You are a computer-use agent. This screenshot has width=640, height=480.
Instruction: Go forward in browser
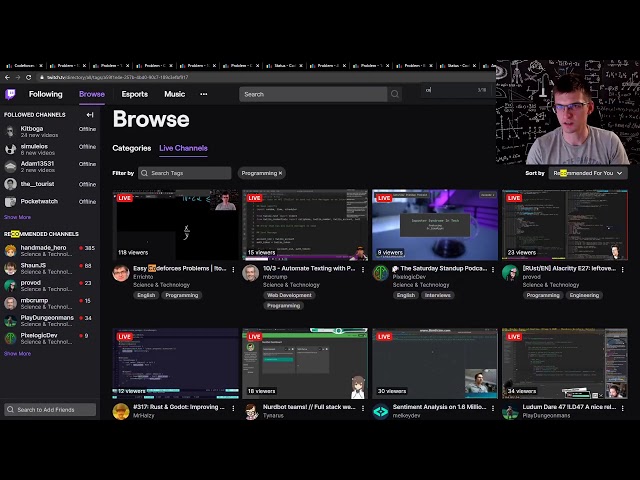click(18, 77)
